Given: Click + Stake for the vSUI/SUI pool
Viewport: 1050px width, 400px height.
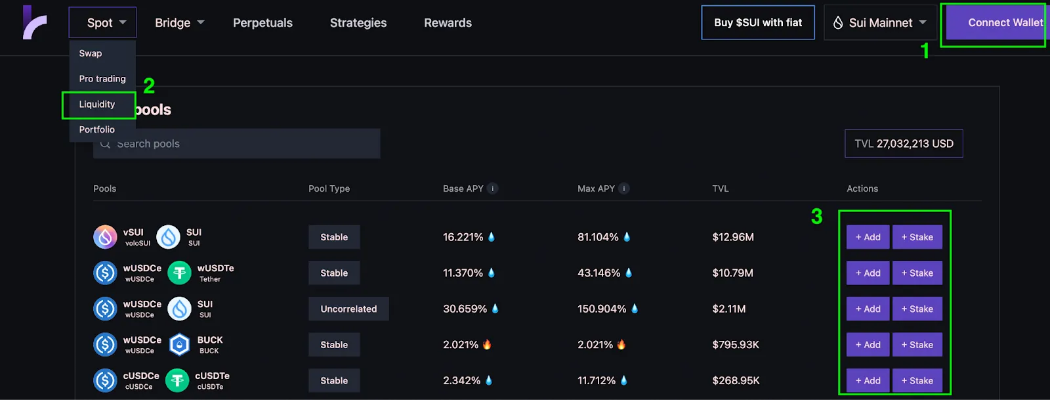Looking at the screenshot, I should pyautogui.click(x=917, y=237).
